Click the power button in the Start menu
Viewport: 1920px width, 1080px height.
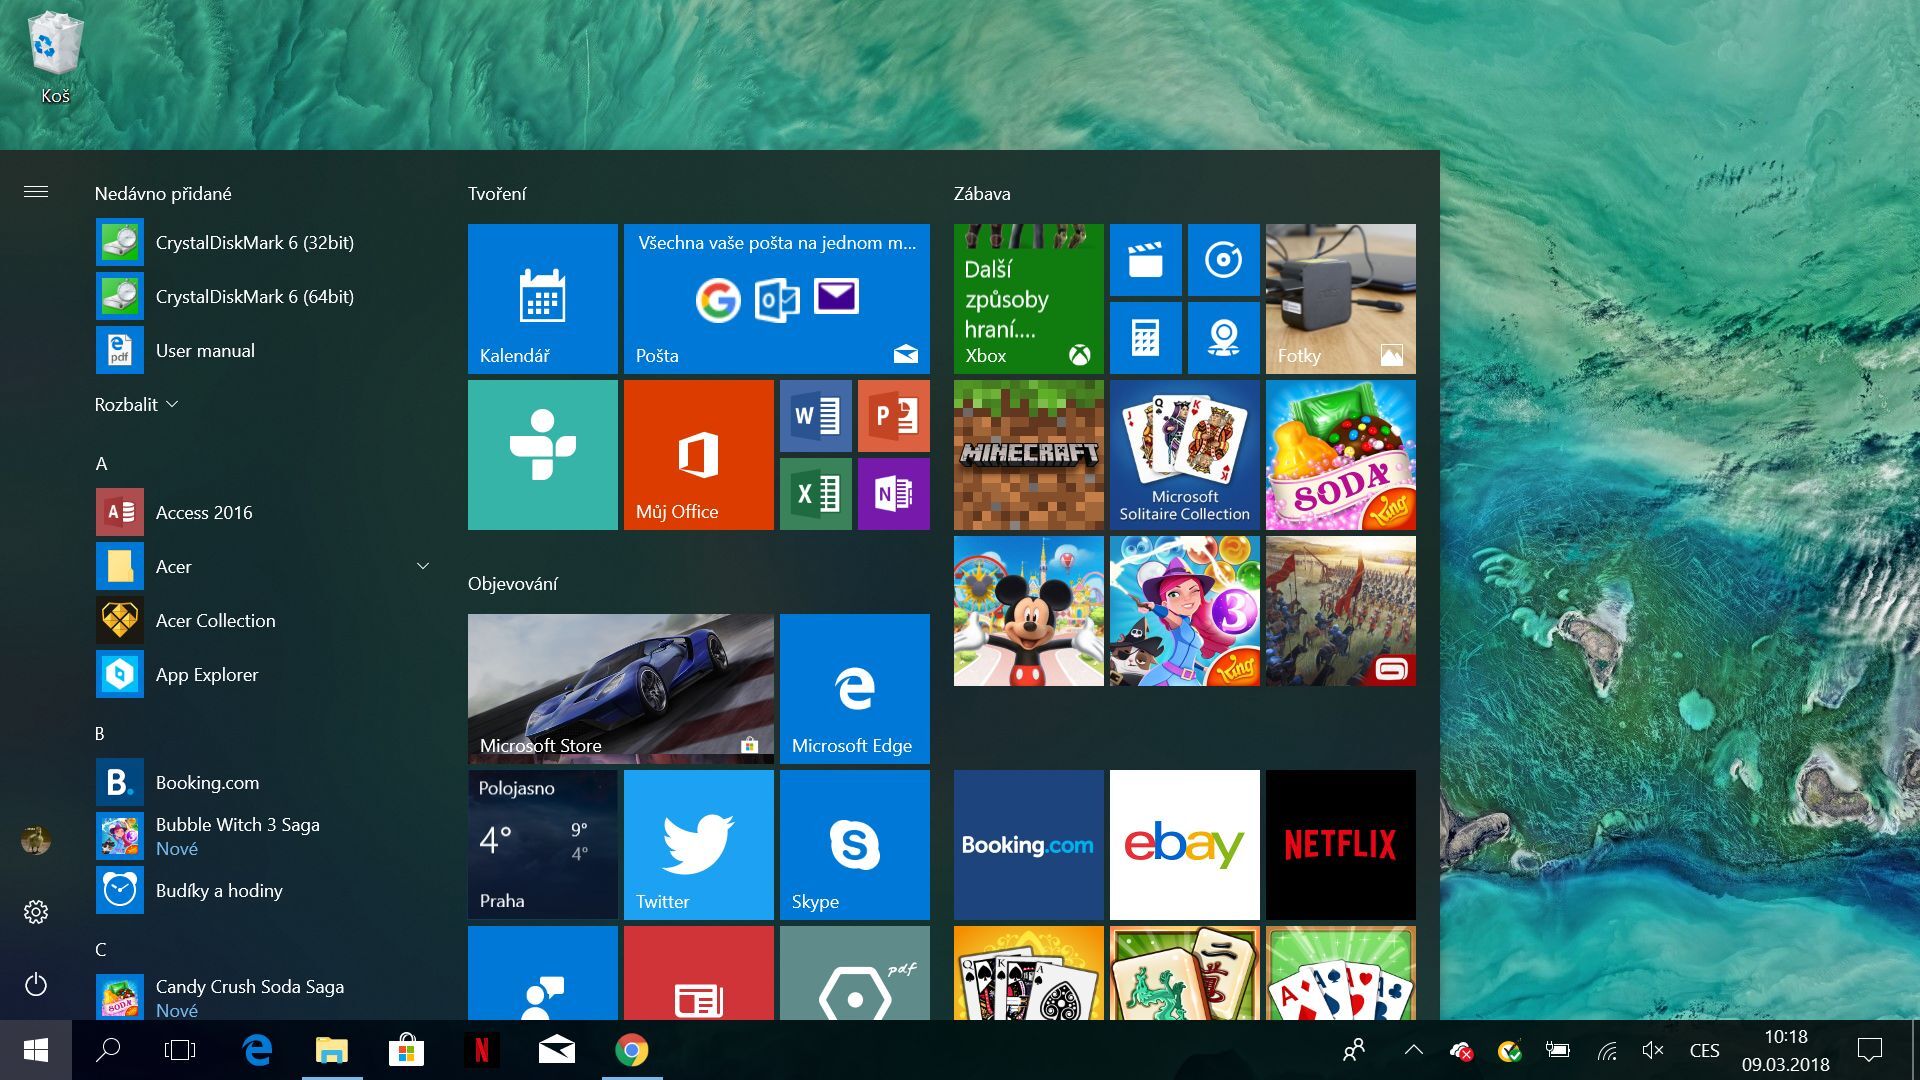tap(36, 985)
